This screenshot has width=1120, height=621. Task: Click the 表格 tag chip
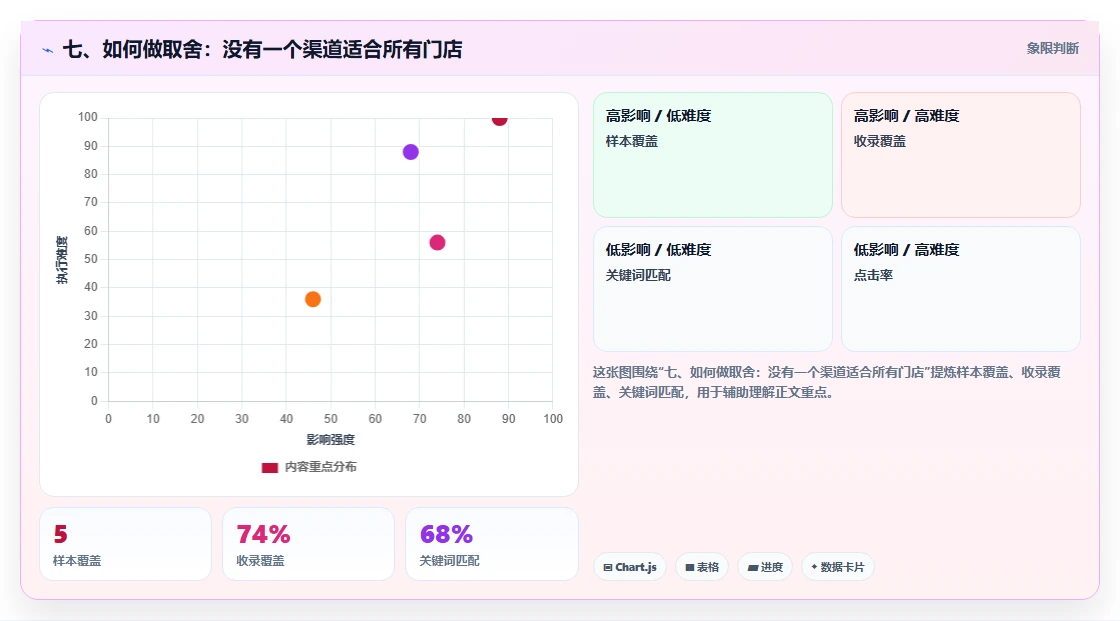(702, 567)
